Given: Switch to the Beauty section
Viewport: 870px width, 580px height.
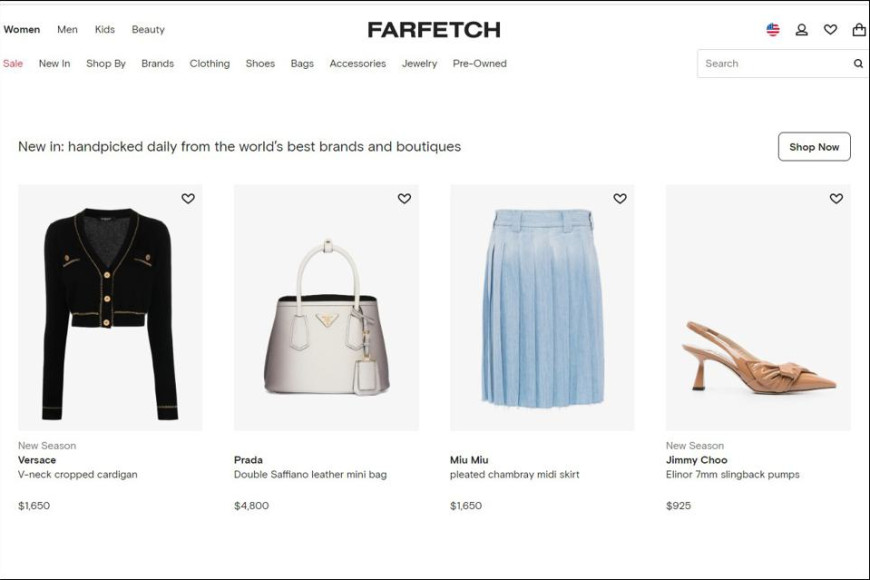Looking at the screenshot, I should click(148, 29).
